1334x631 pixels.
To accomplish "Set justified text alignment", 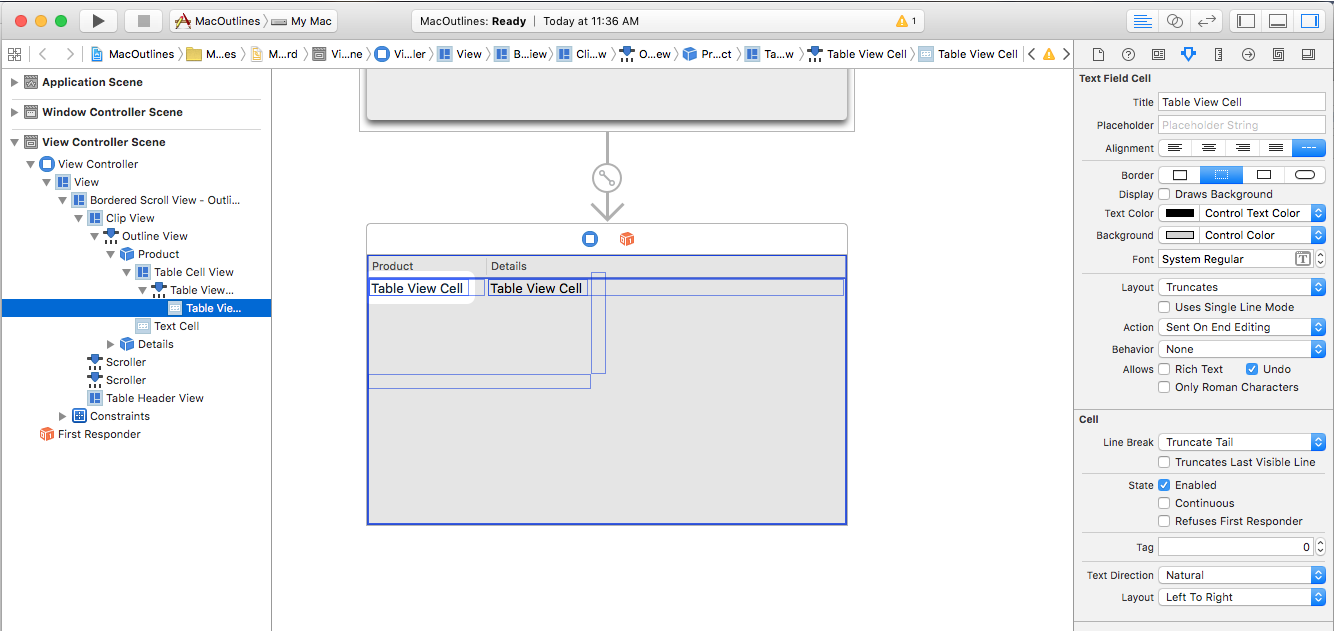I will [1275, 148].
